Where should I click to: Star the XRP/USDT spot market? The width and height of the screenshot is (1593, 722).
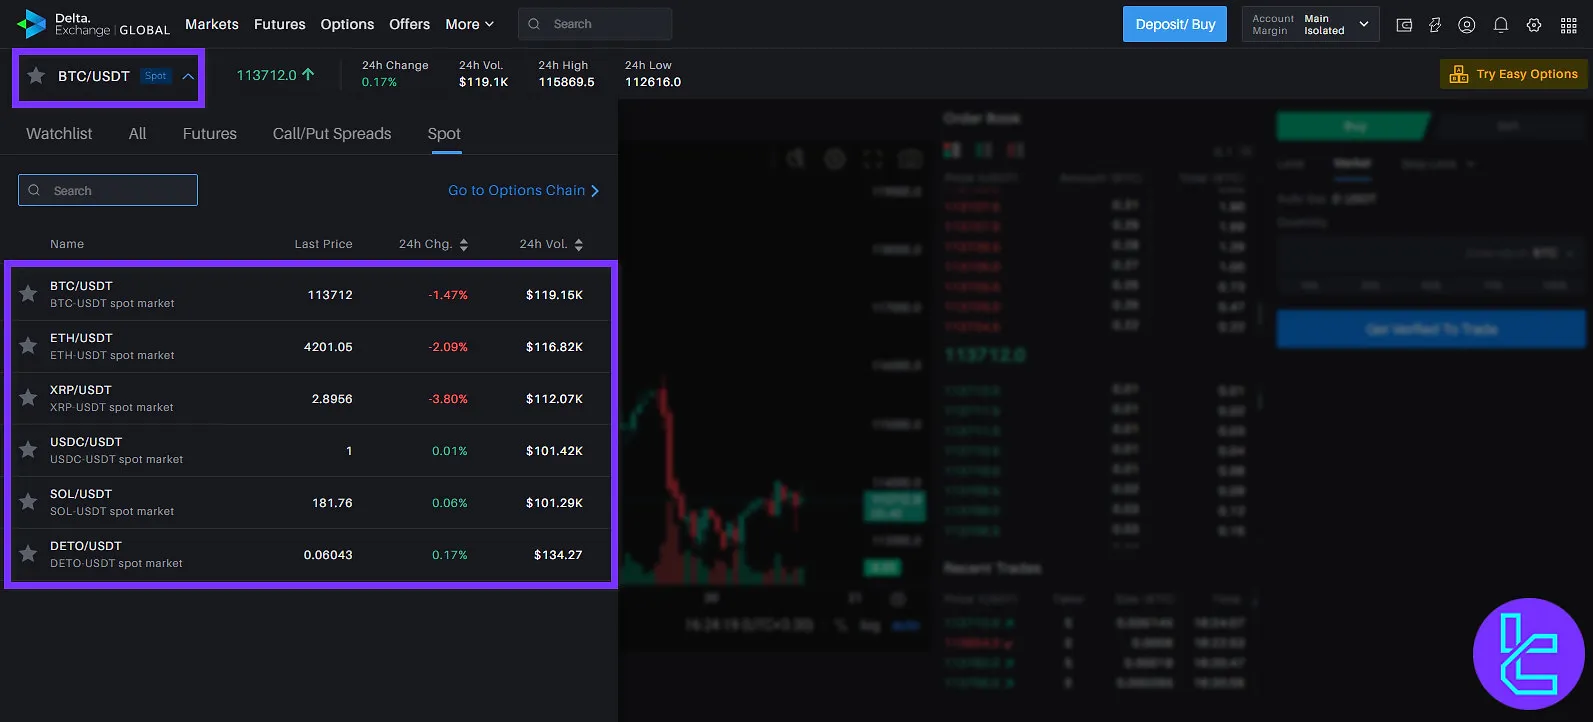click(x=28, y=398)
